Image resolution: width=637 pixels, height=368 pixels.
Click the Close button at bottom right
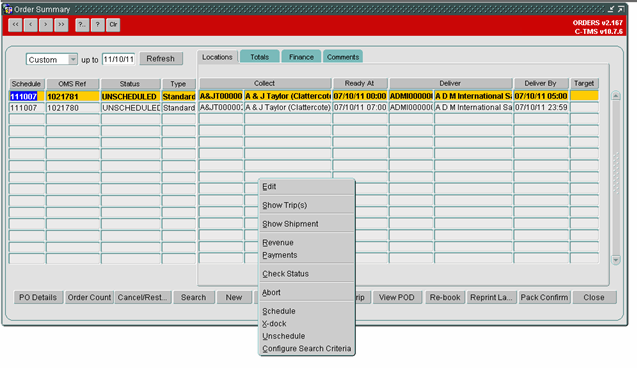[594, 297]
